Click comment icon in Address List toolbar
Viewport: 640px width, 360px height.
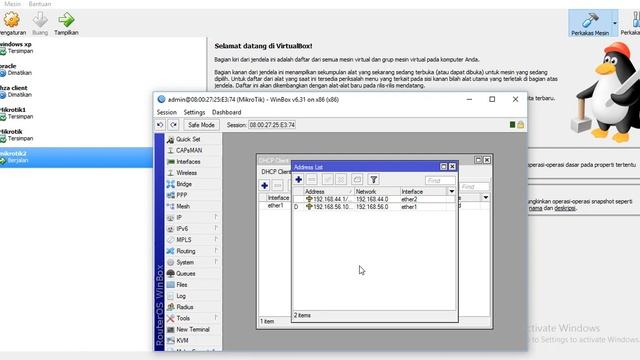[x=357, y=180]
